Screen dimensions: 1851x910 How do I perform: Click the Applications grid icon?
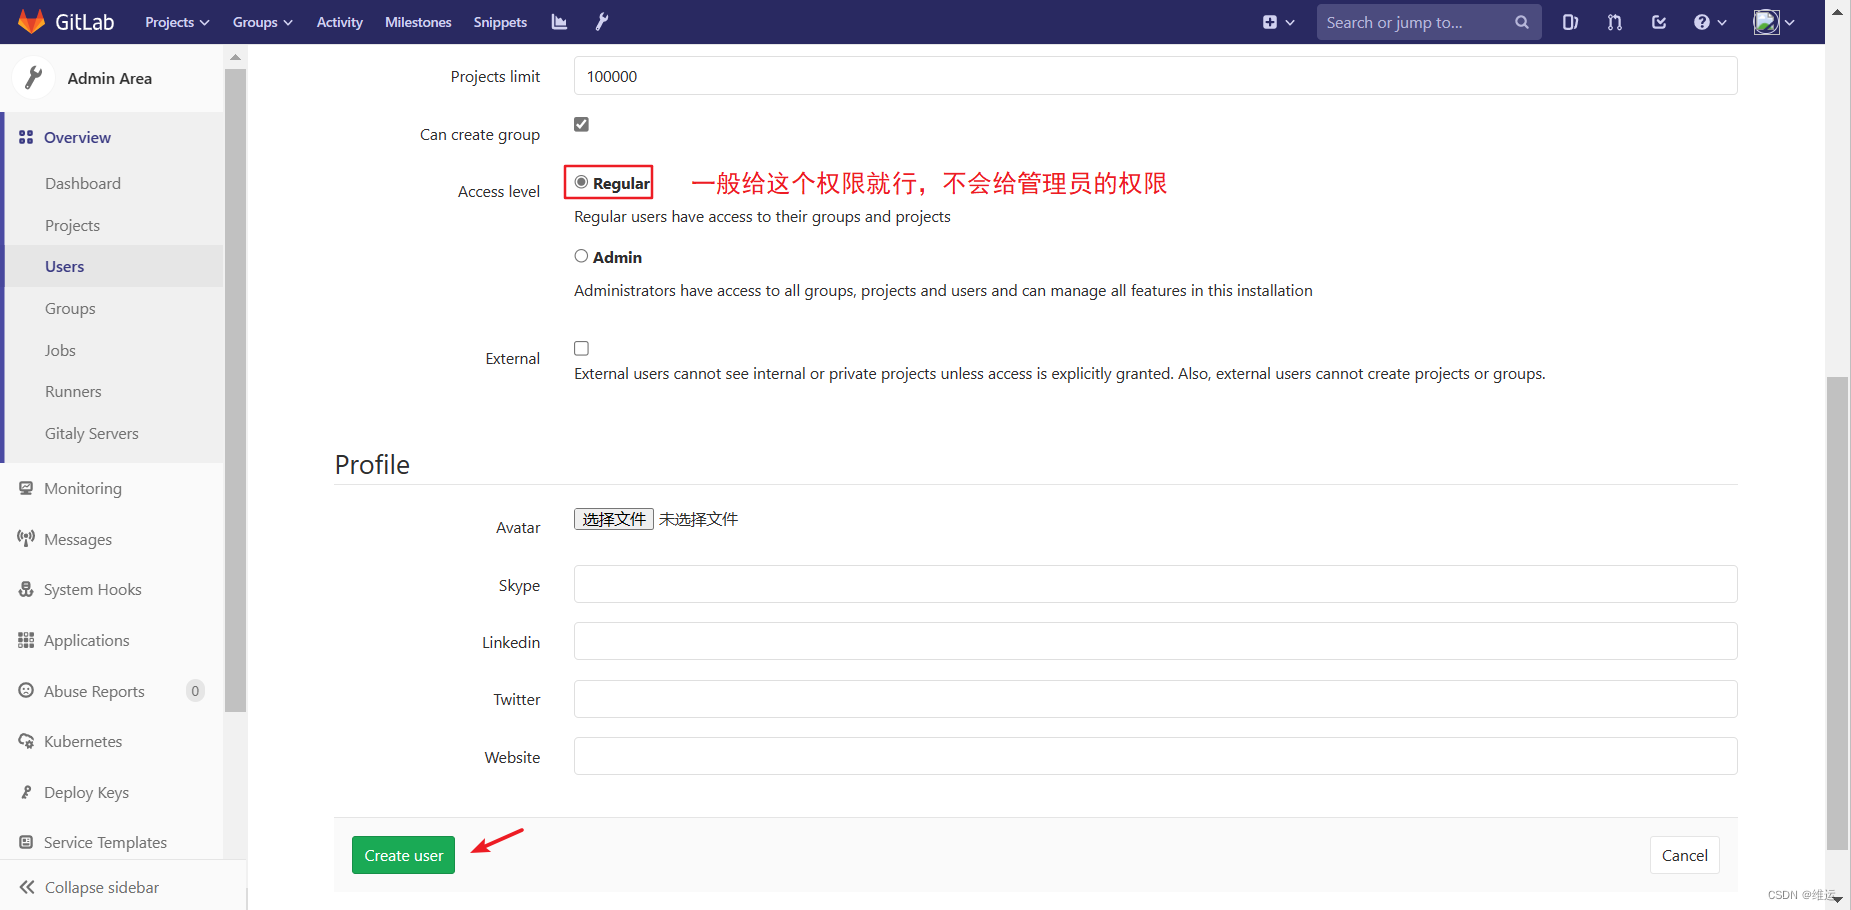pos(26,640)
